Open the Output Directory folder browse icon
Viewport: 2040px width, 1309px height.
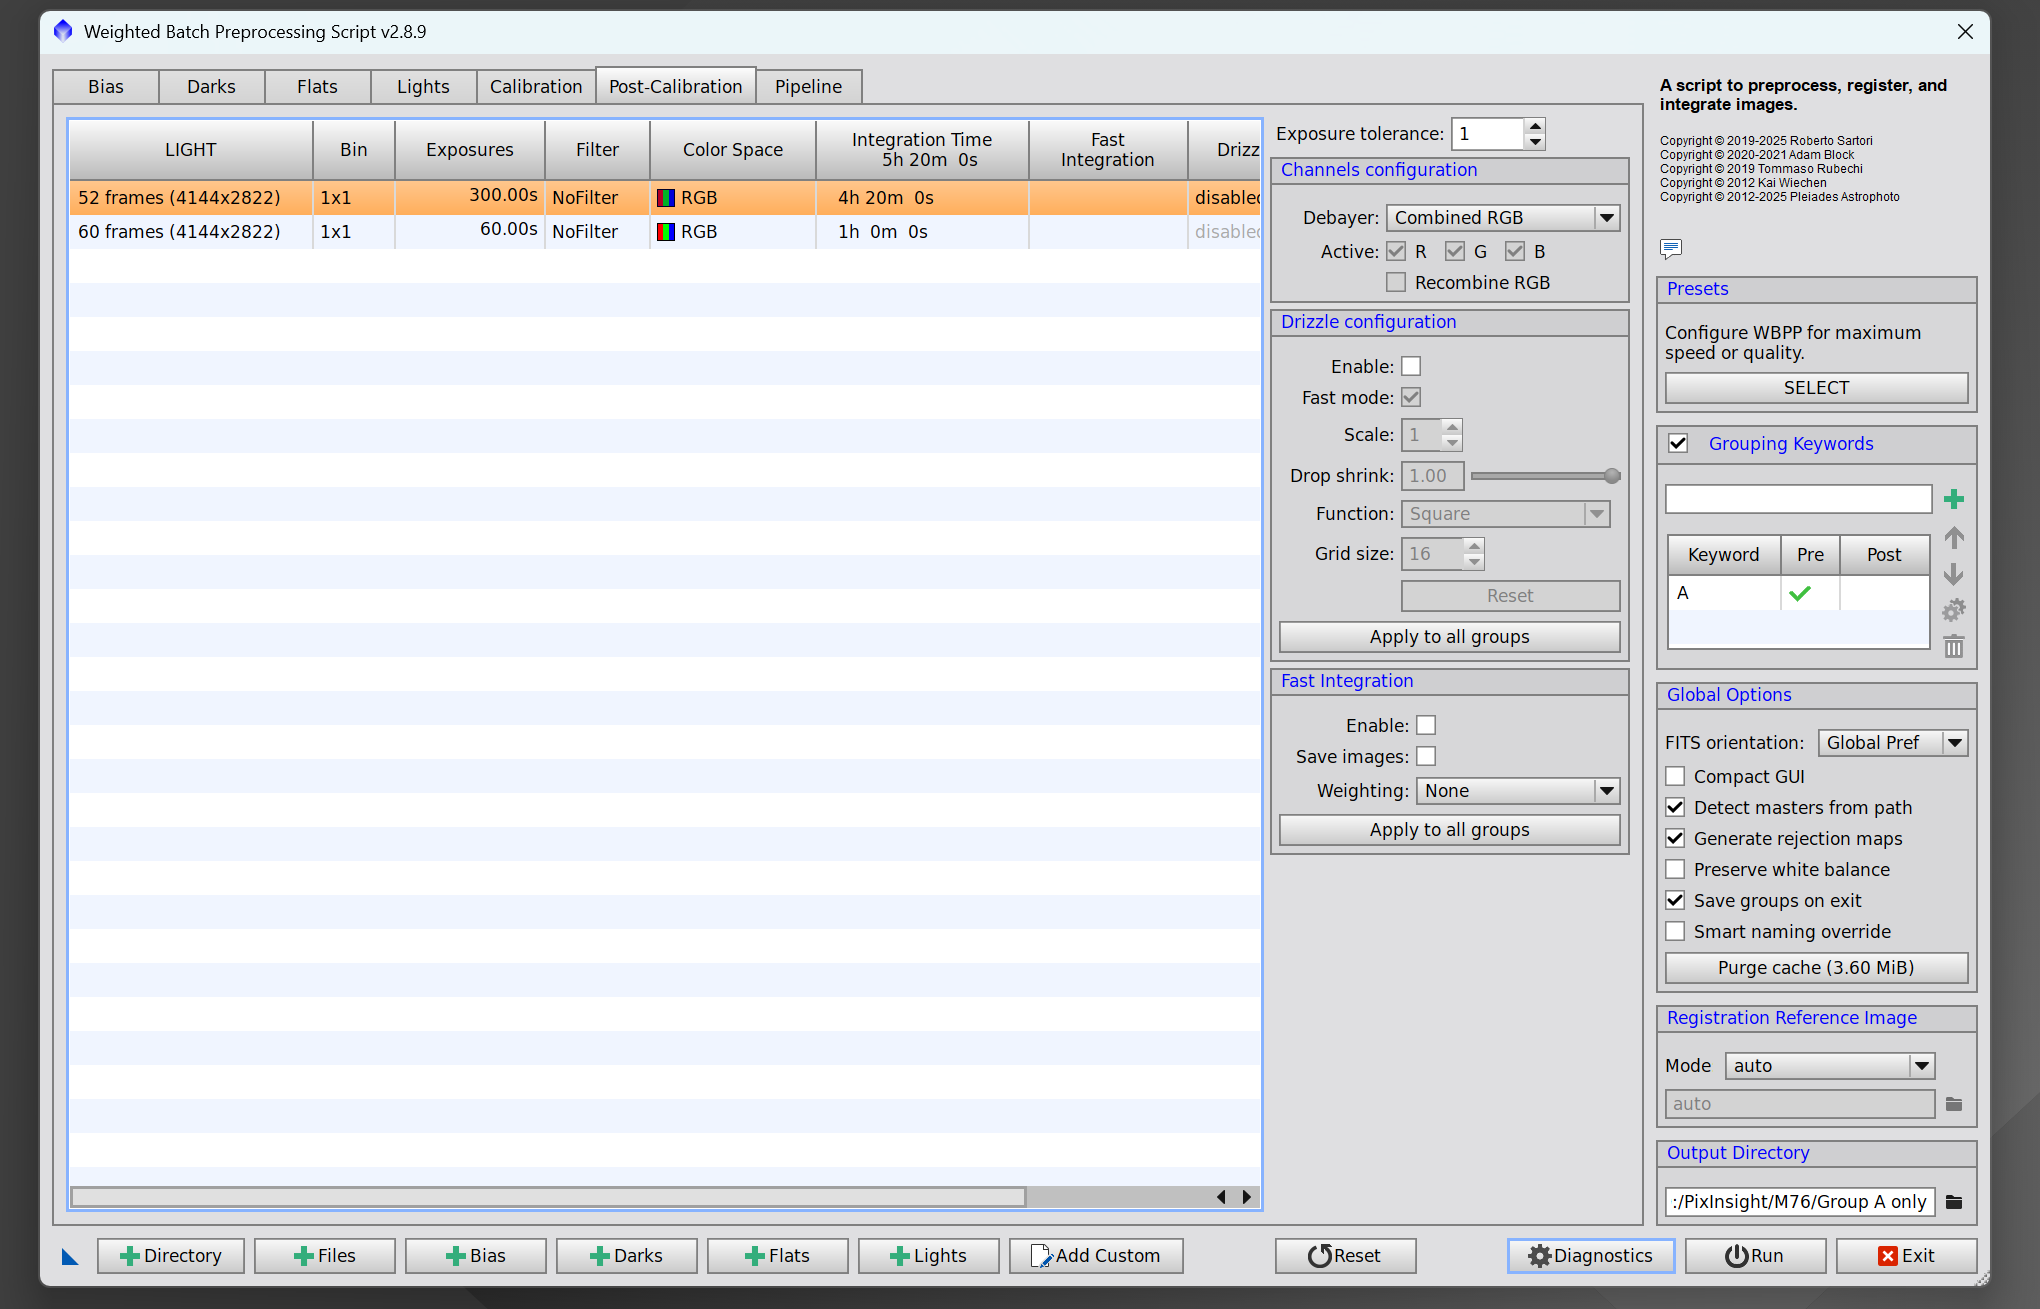pos(1953,1202)
